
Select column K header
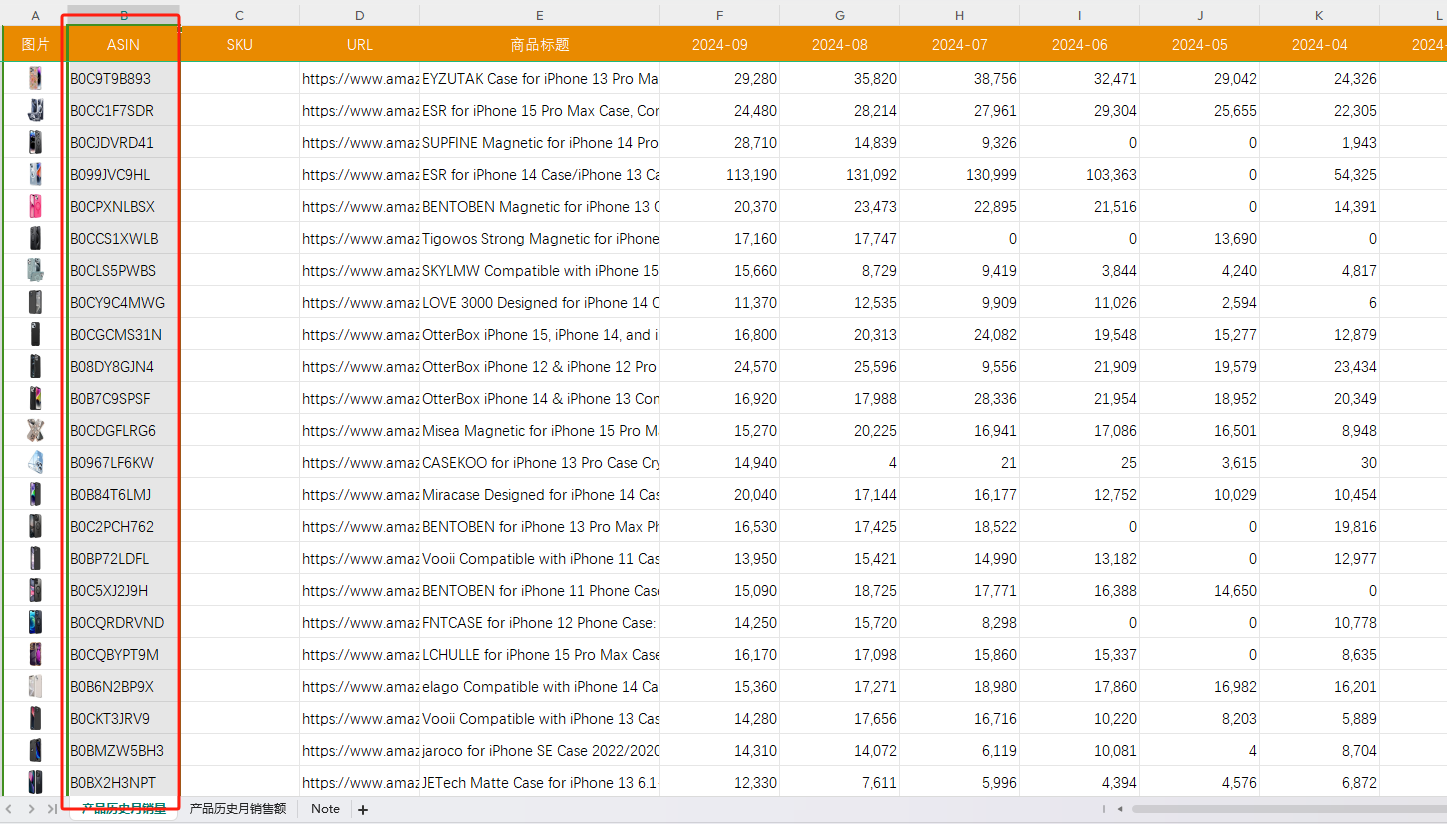coord(1319,15)
